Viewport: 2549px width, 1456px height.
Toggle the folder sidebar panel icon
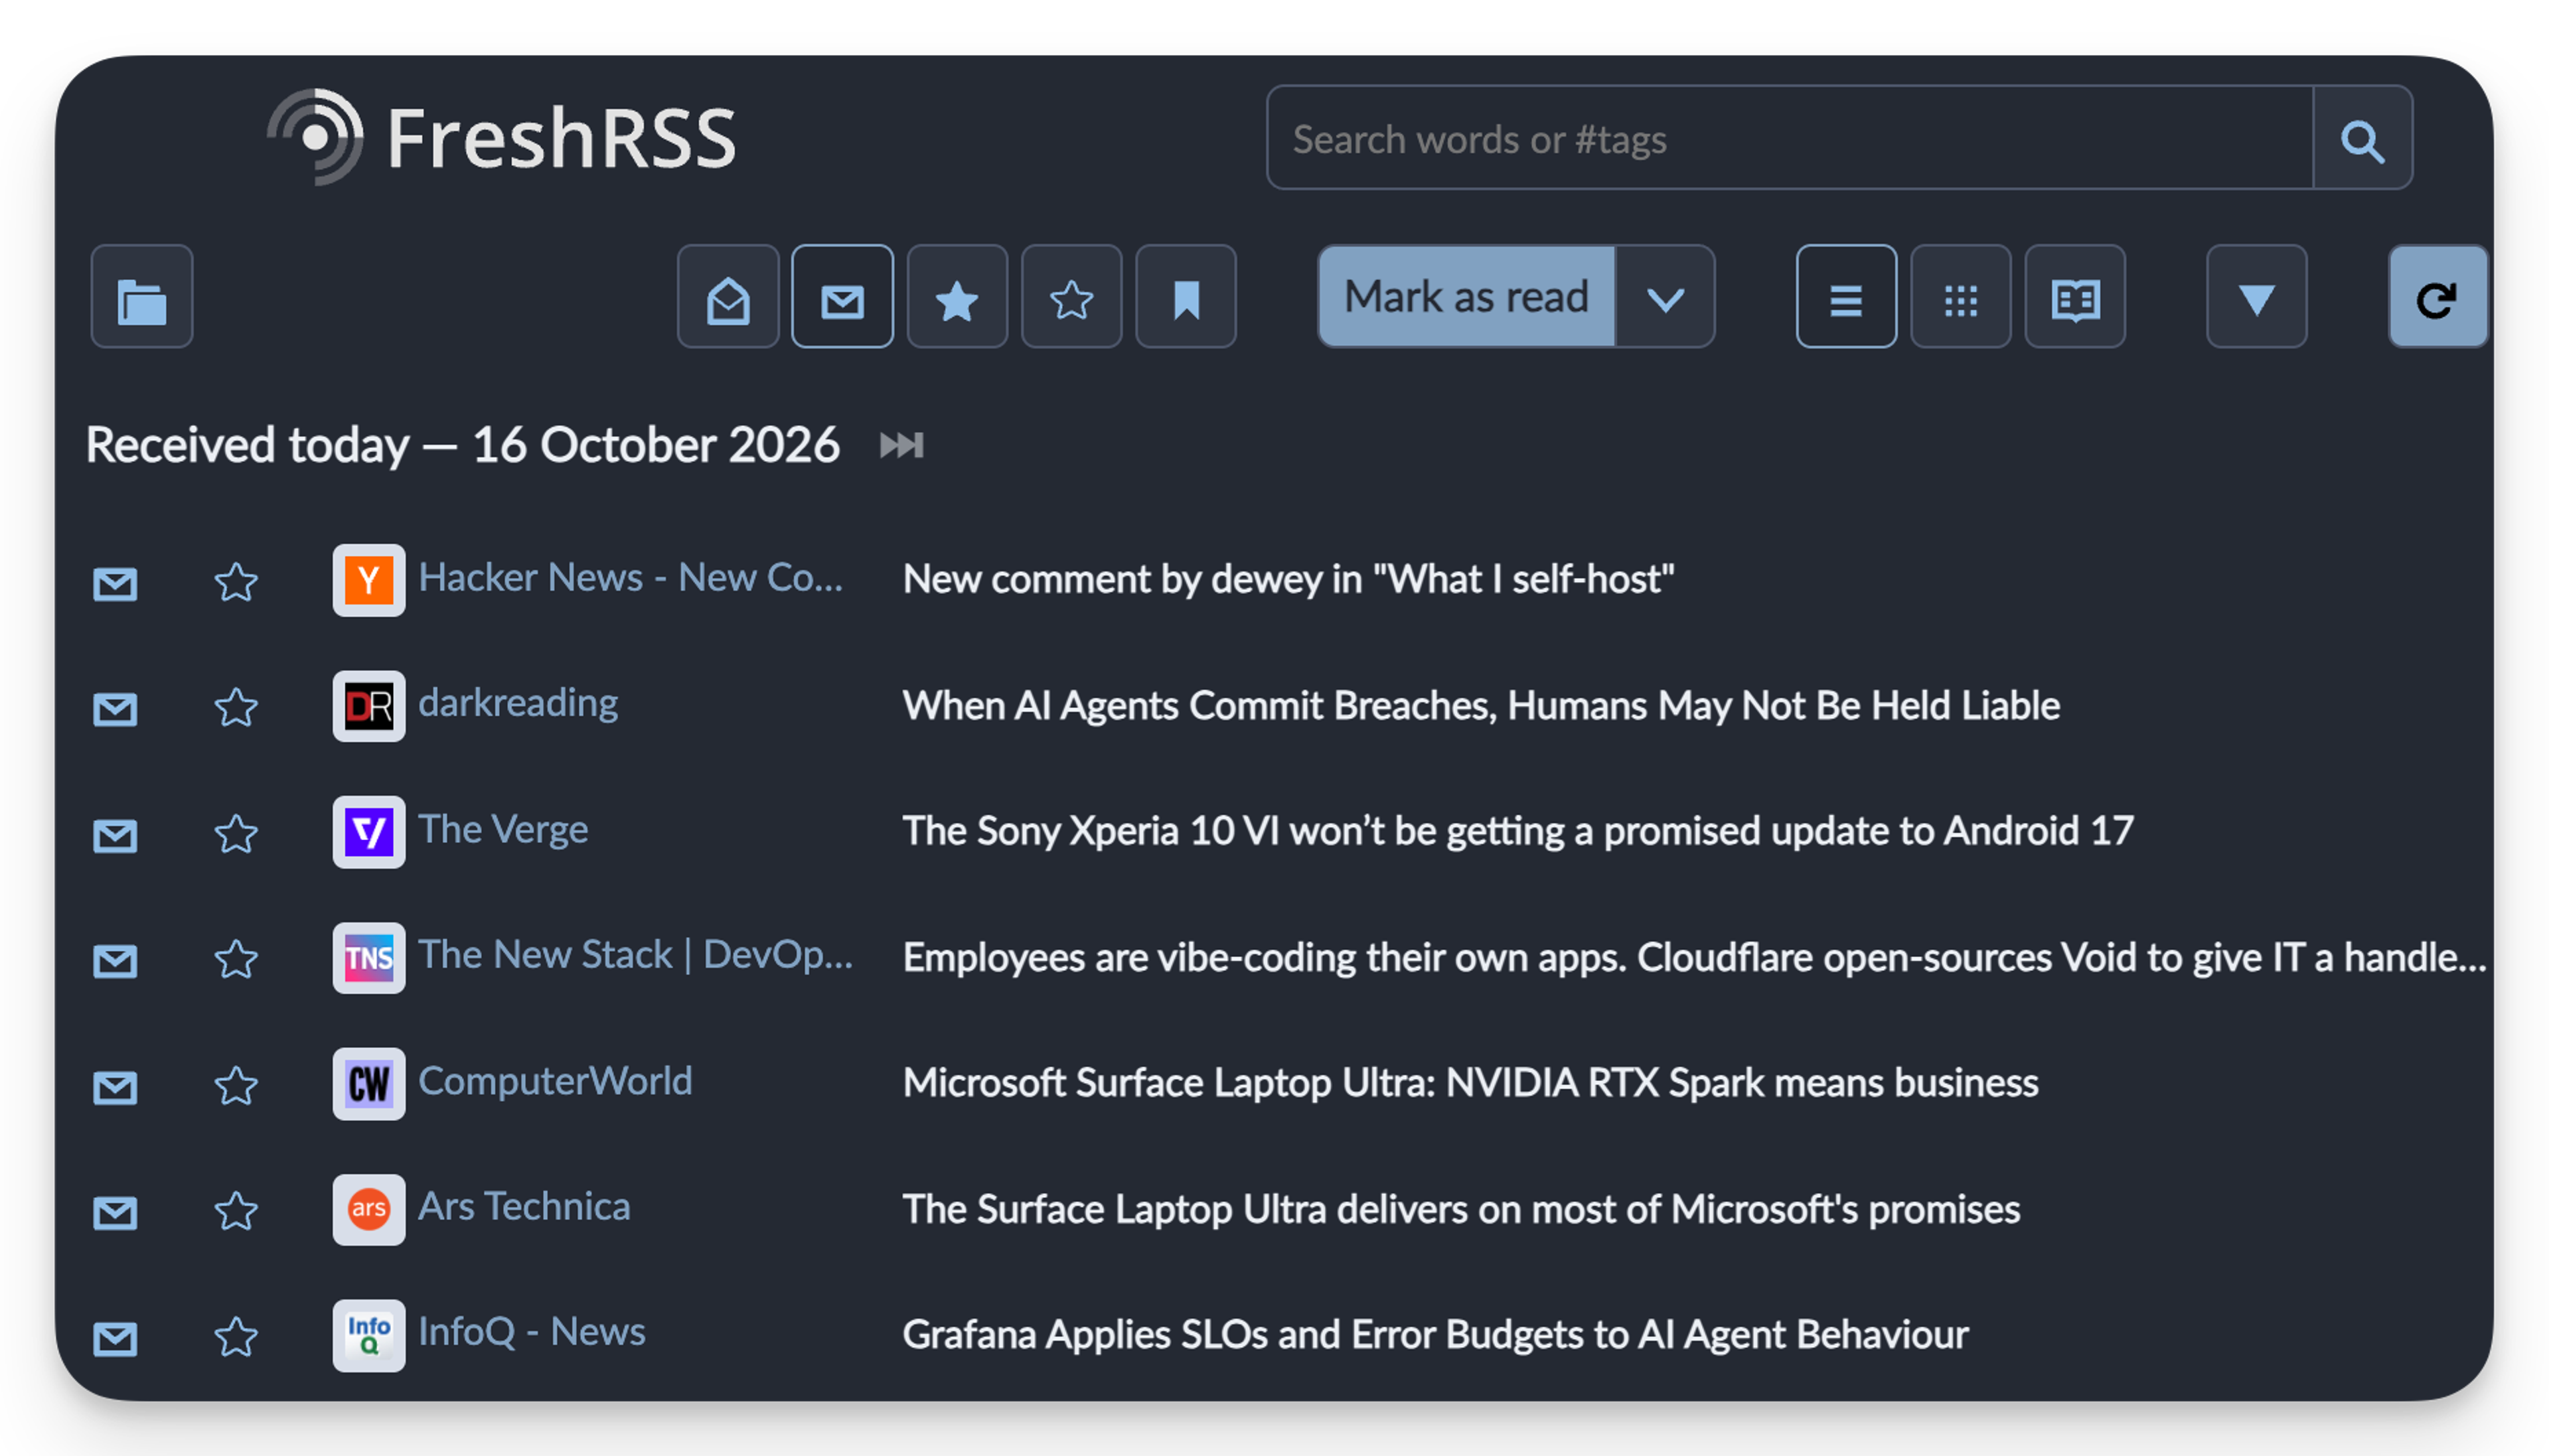(x=141, y=297)
